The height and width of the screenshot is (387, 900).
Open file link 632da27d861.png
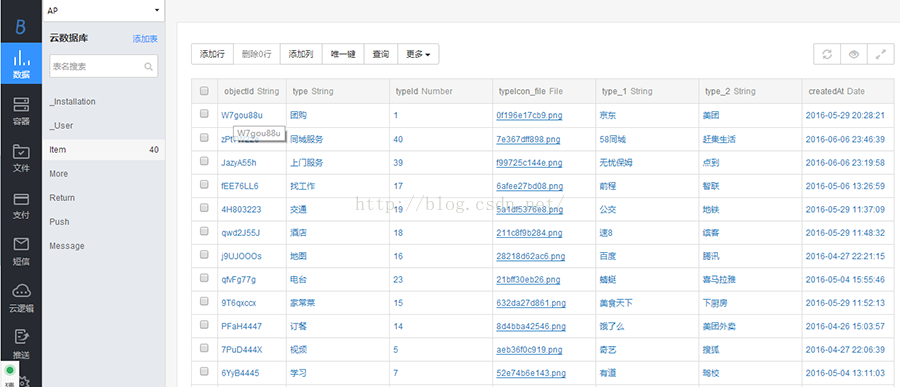point(531,303)
